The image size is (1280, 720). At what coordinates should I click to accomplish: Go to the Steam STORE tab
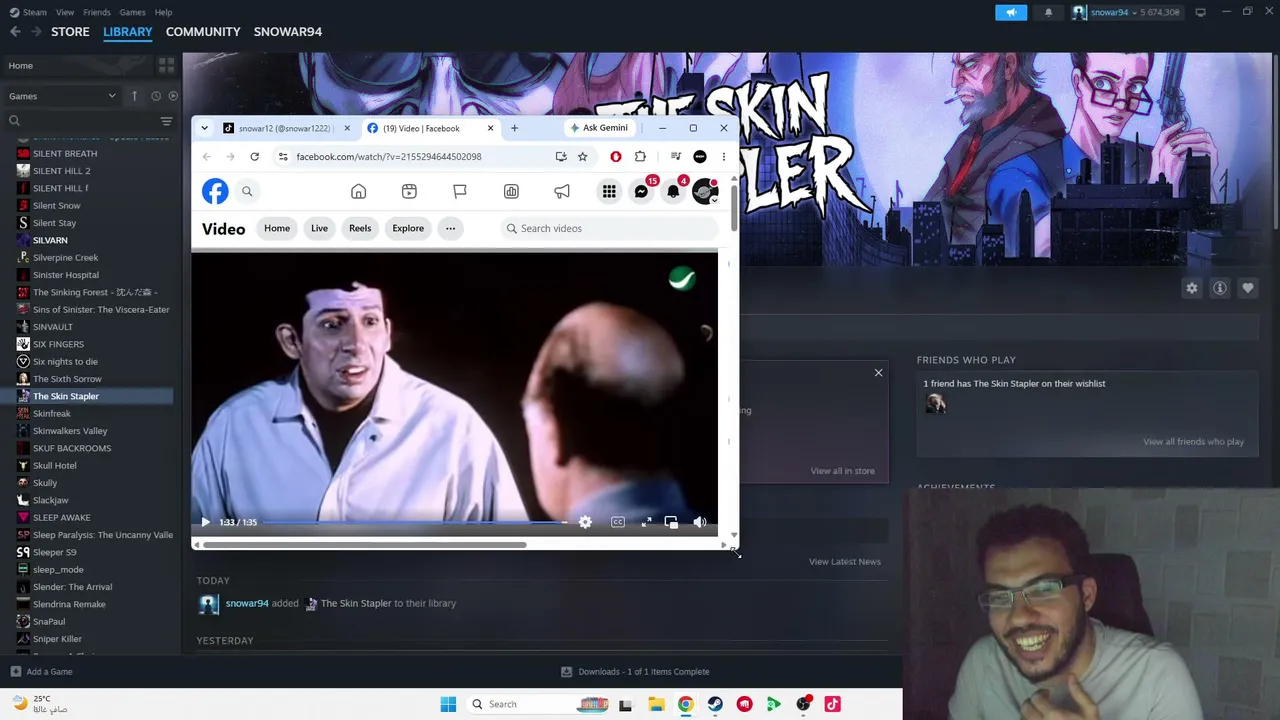70,32
